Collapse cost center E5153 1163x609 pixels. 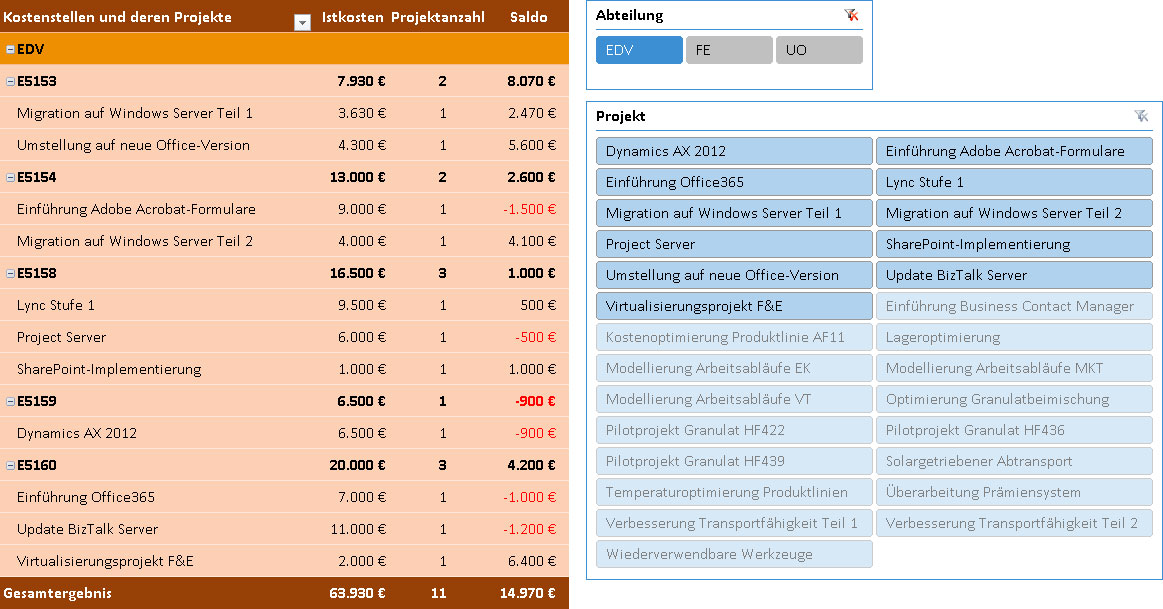coord(10,81)
